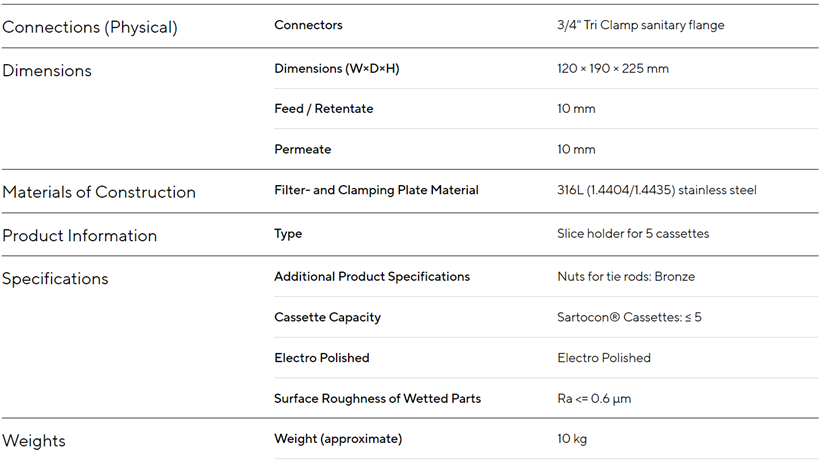Click the Feed / Retentate label
The image size is (821, 463).
(x=324, y=109)
